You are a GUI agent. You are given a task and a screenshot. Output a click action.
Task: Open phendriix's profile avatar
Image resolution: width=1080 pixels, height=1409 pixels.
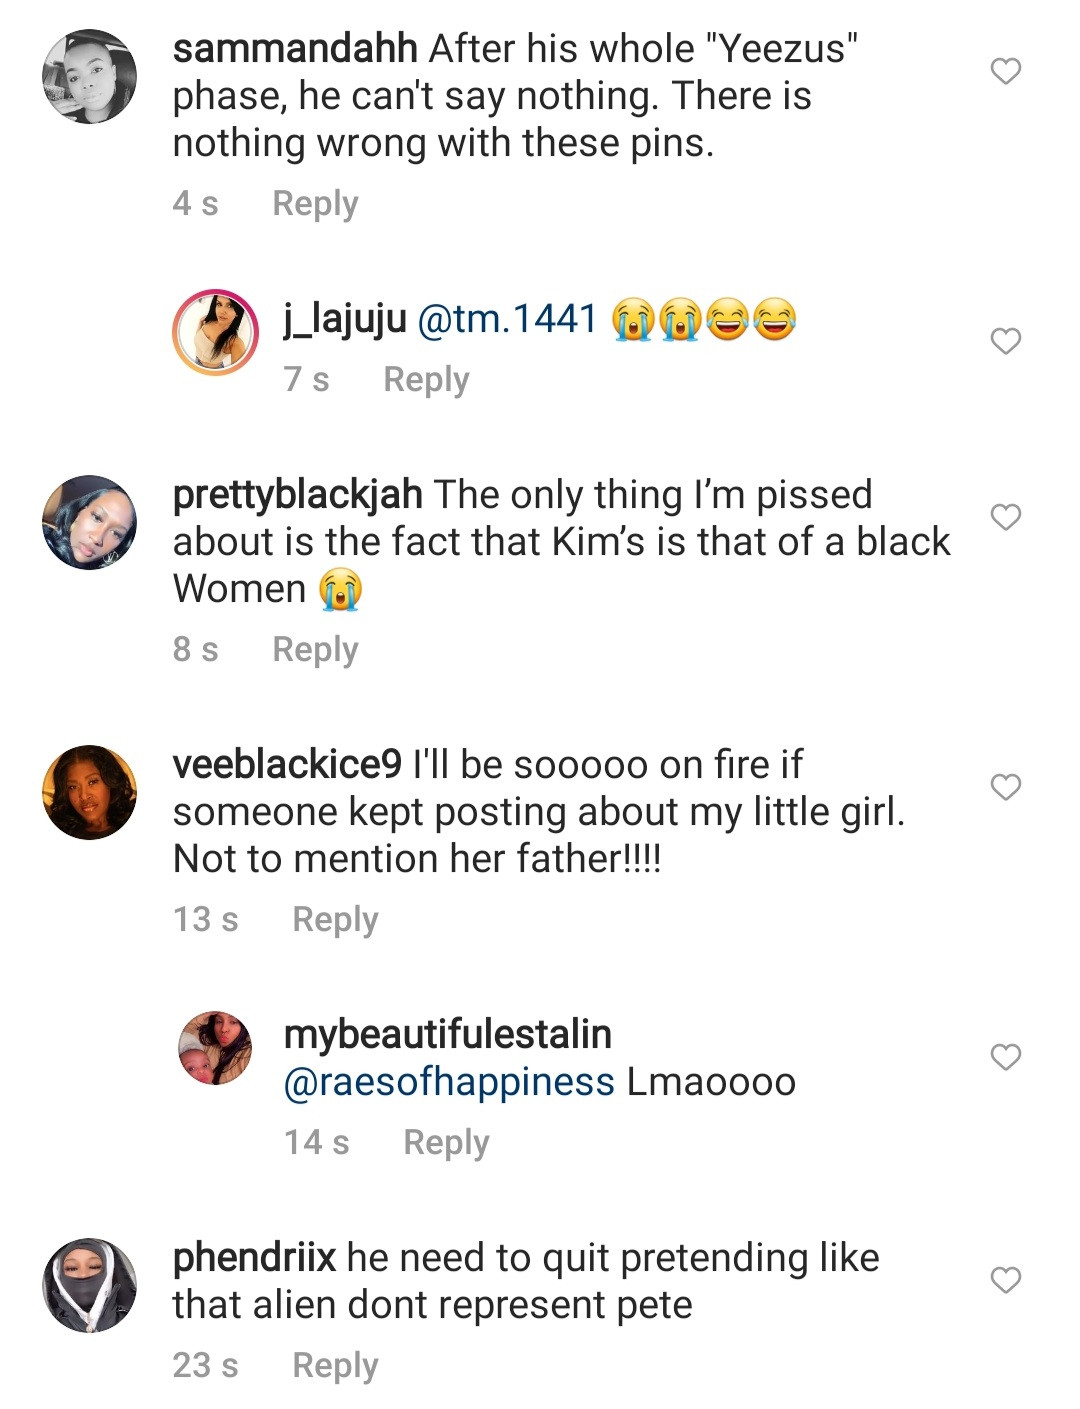(x=89, y=1285)
